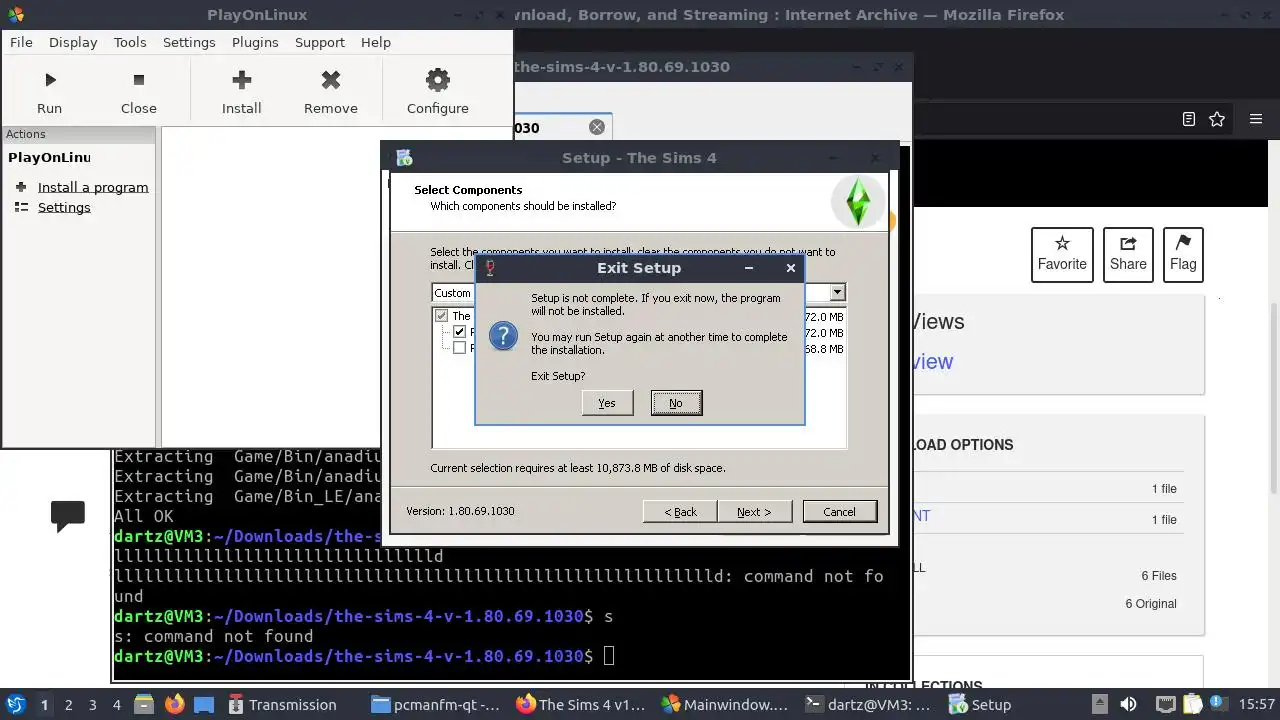The image size is (1280, 720).
Task: Click Yes in Exit Setup dialog
Action: coord(607,403)
